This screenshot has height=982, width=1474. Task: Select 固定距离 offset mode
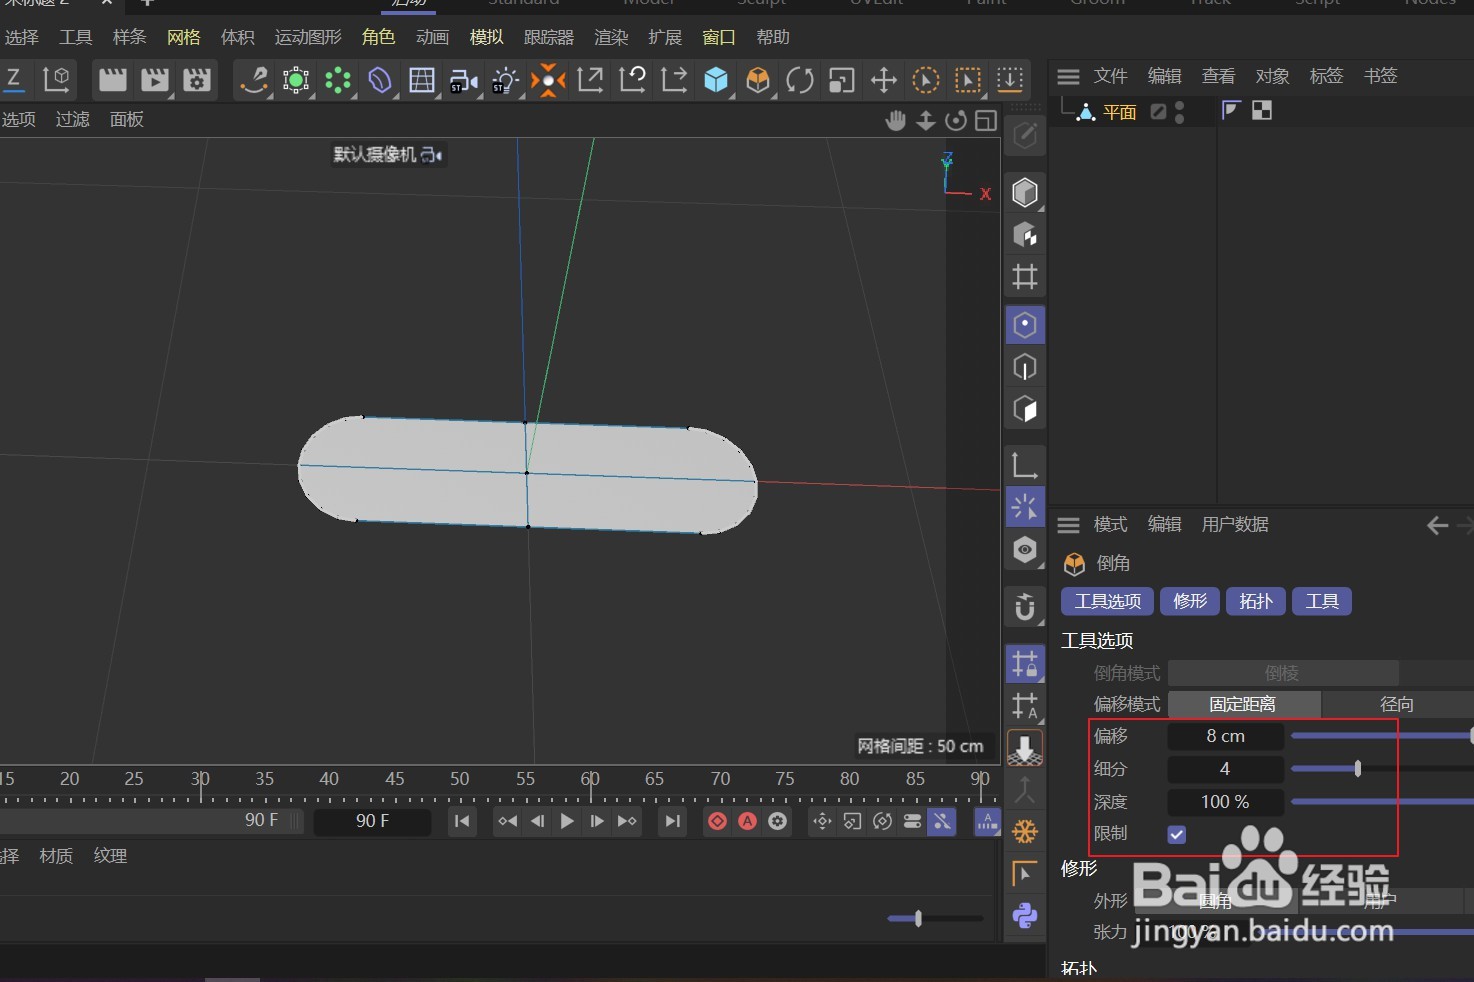point(1244,704)
